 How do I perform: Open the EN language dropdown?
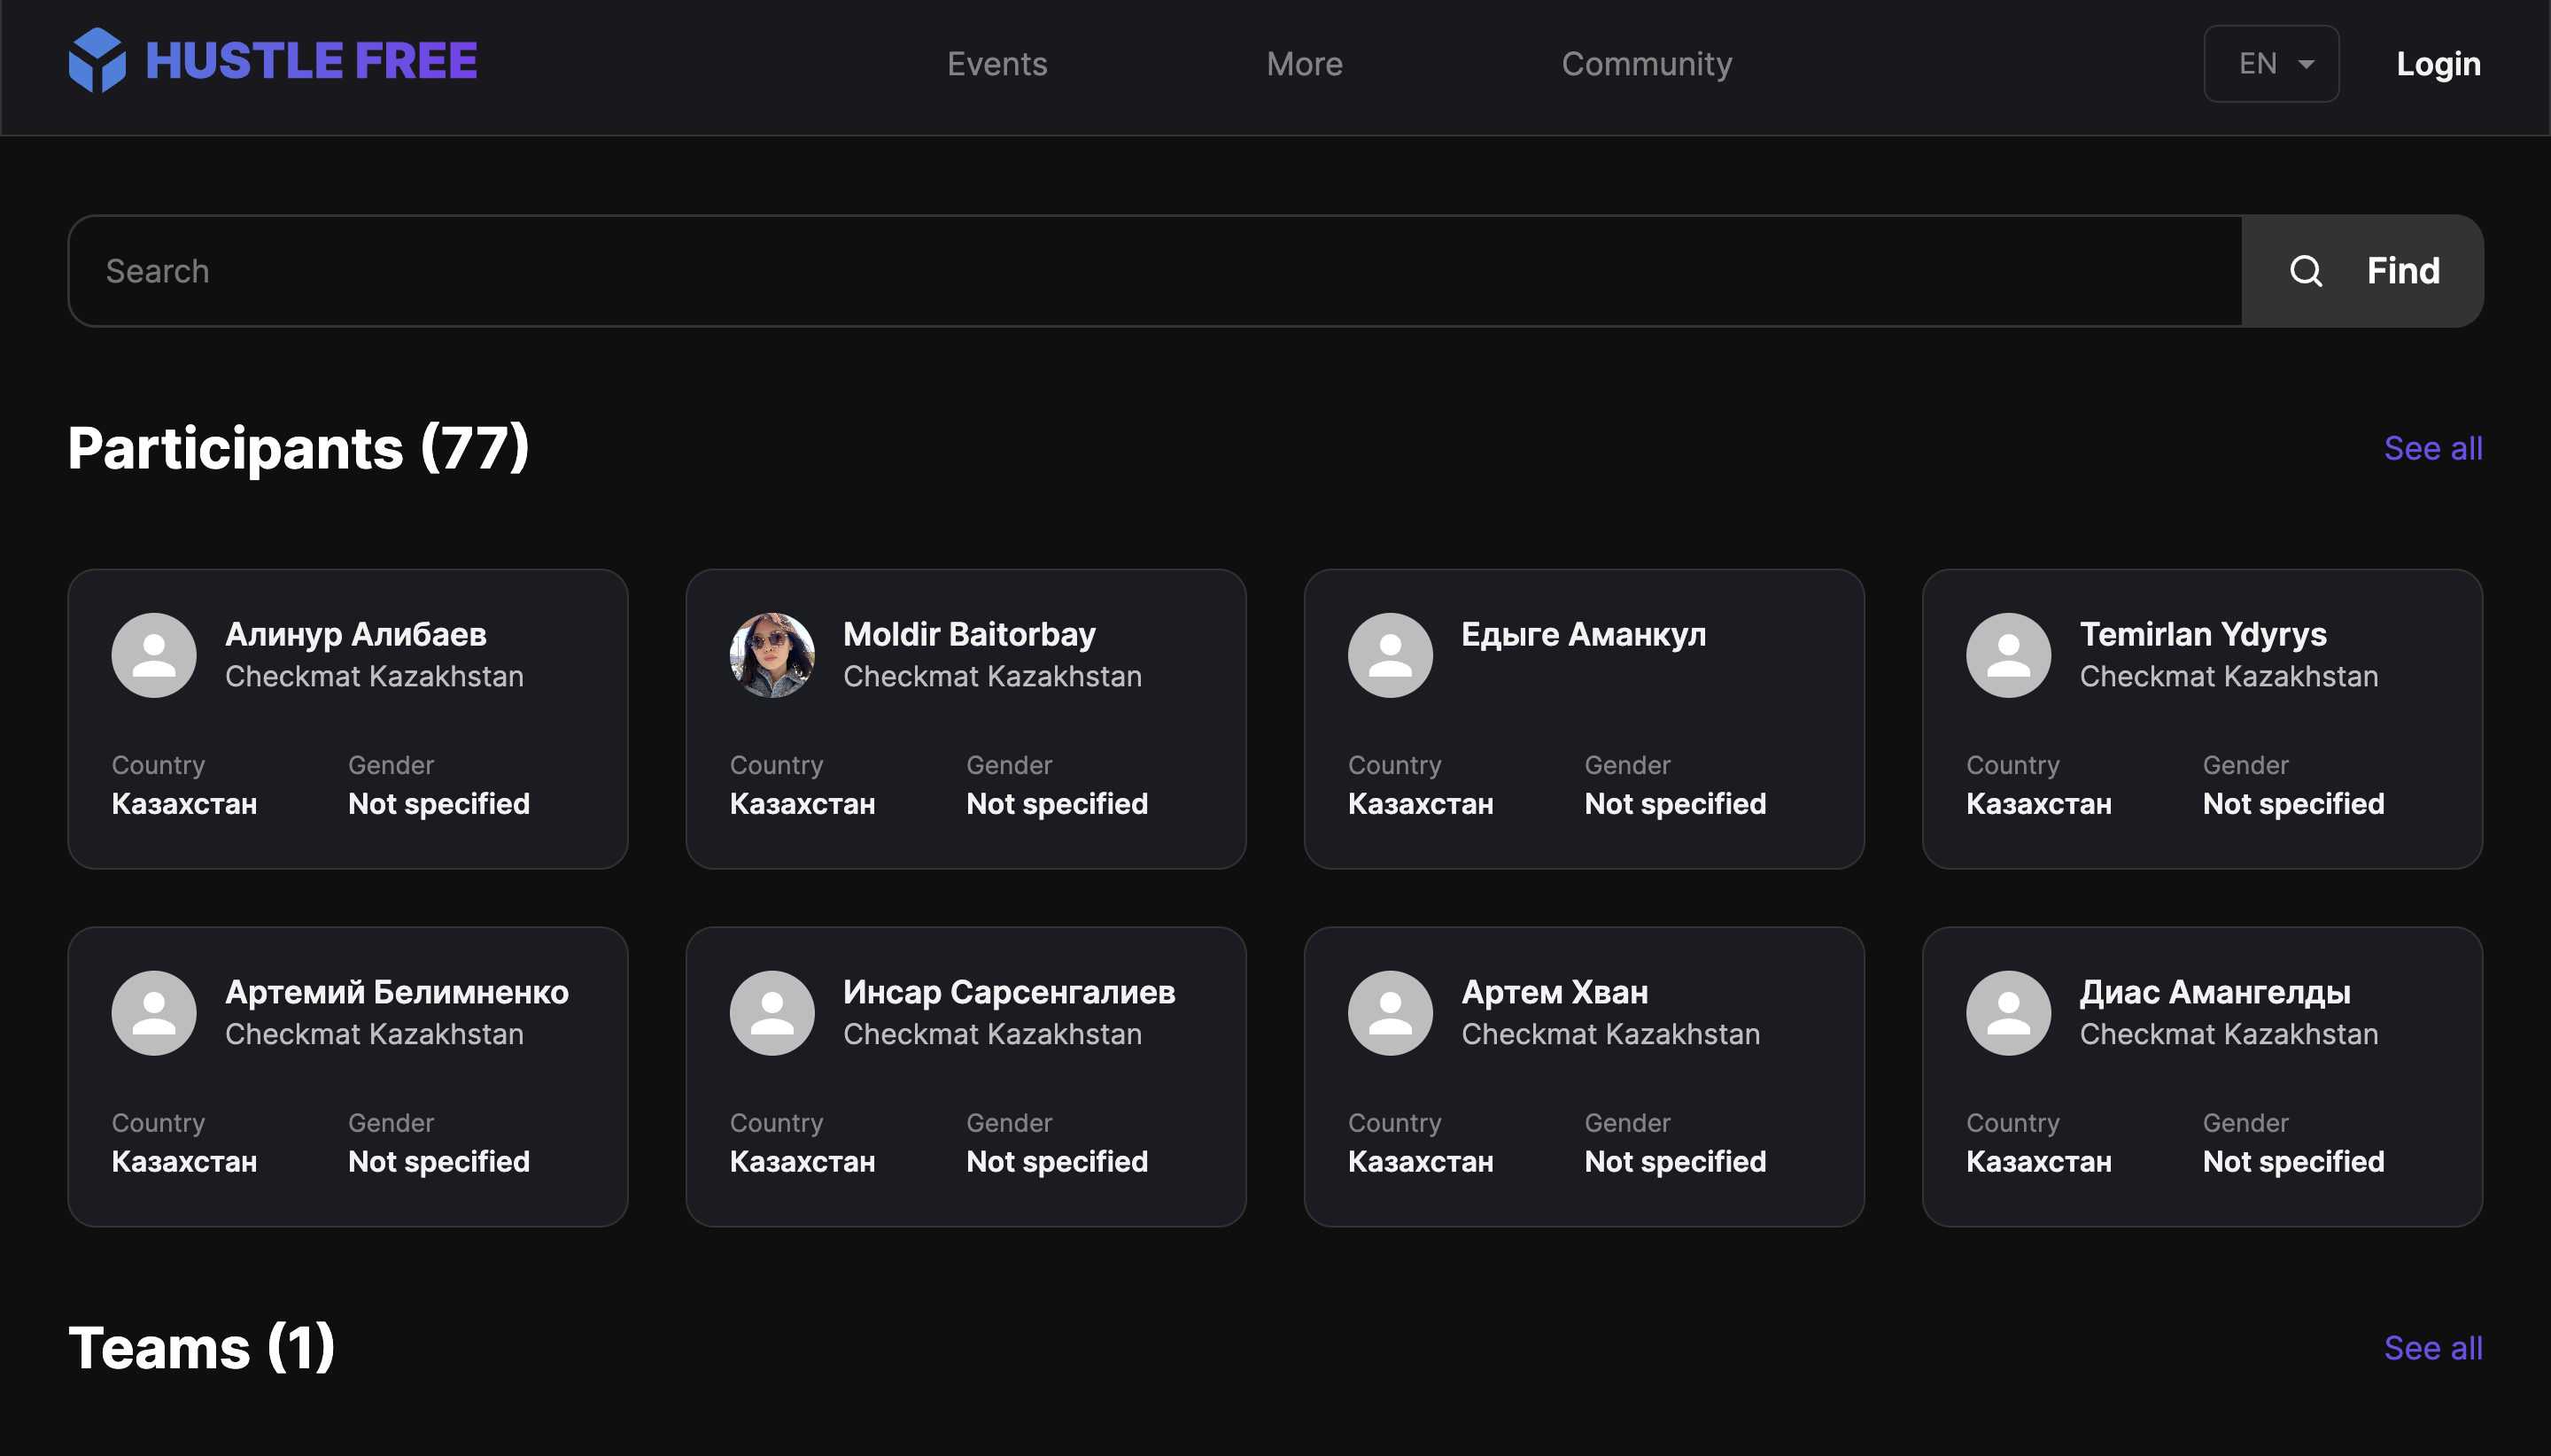2270,63
